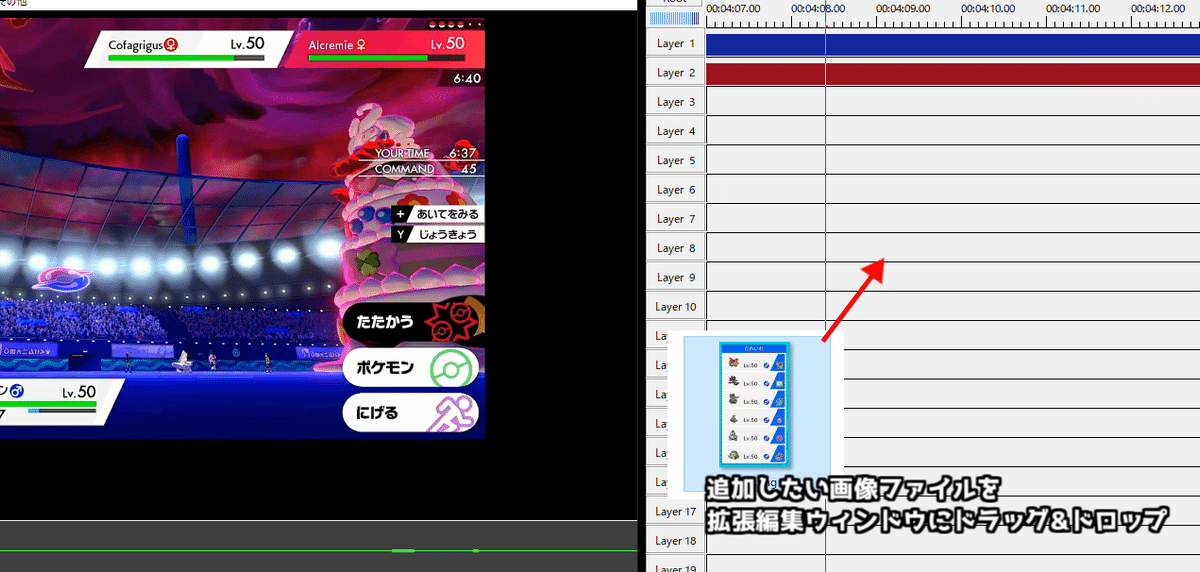Click the Layer 10 header button

tap(674, 307)
